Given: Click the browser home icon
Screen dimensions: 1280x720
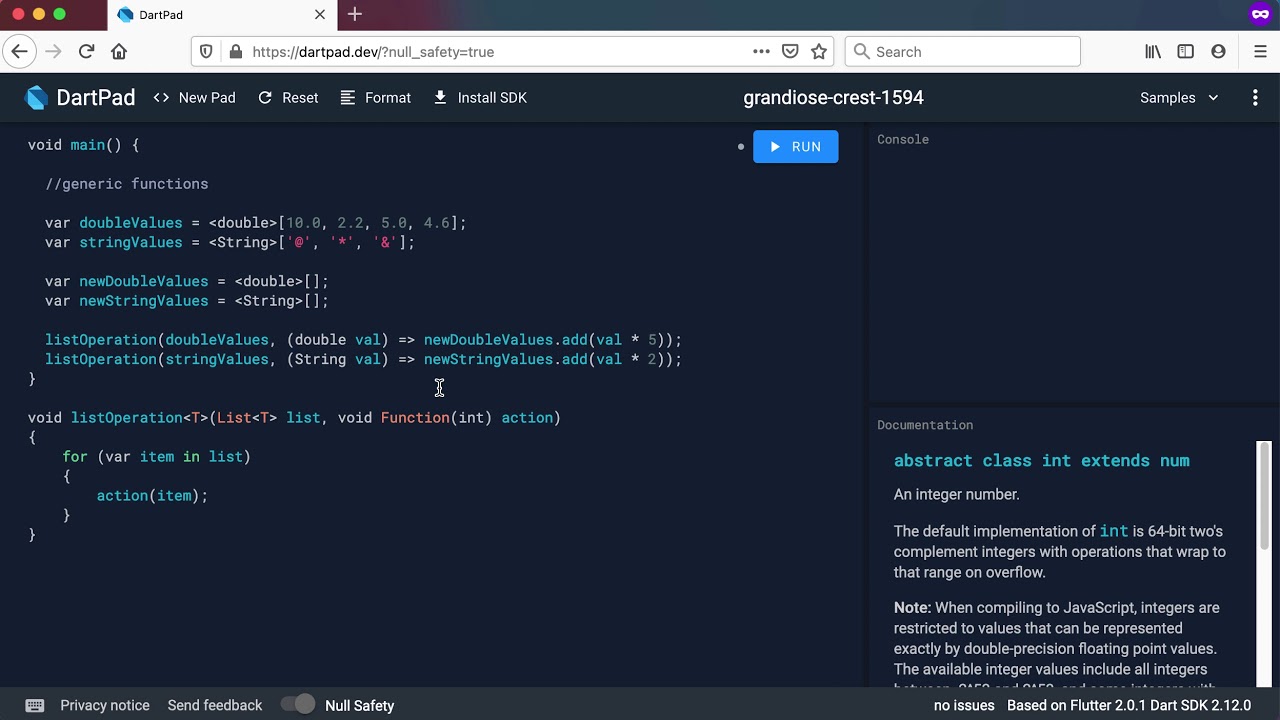Looking at the screenshot, I should tap(119, 51).
